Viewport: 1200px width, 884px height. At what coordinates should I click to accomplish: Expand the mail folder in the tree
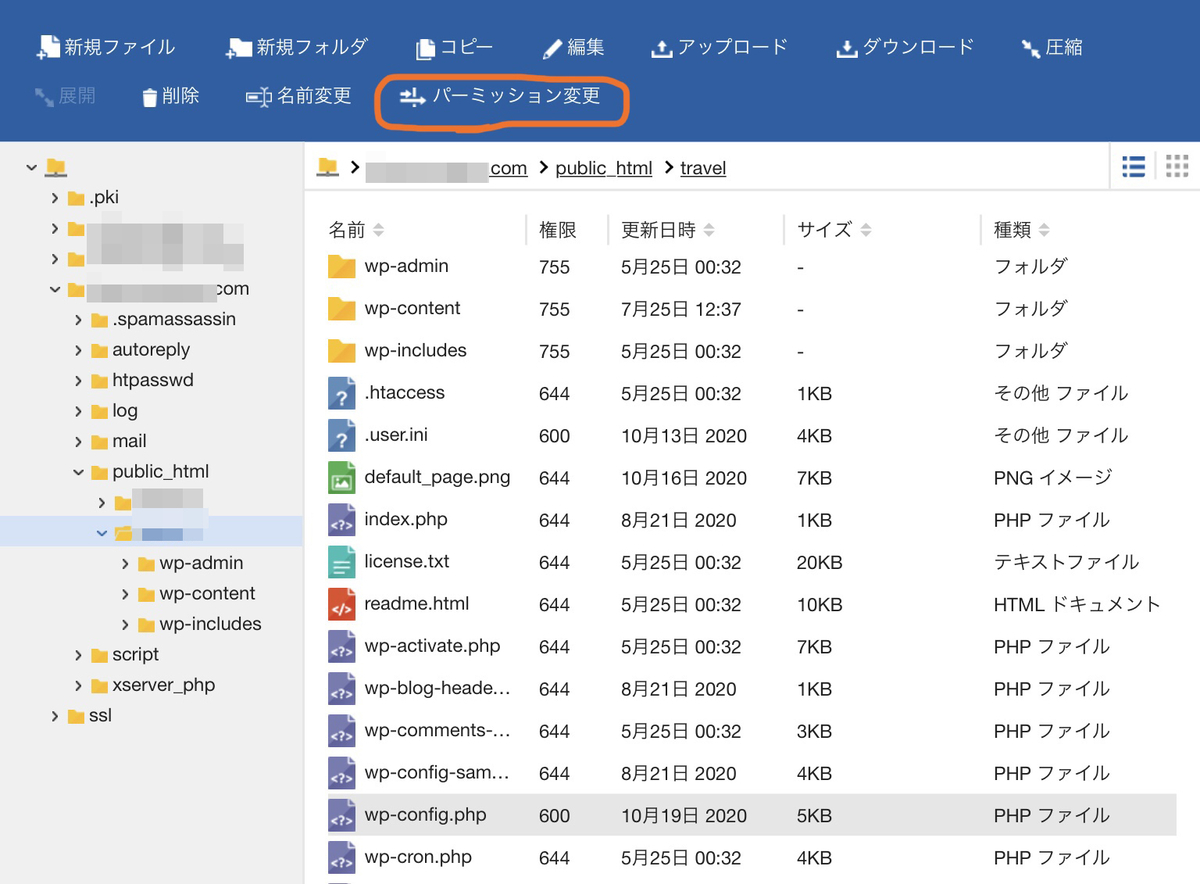coord(78,441)
